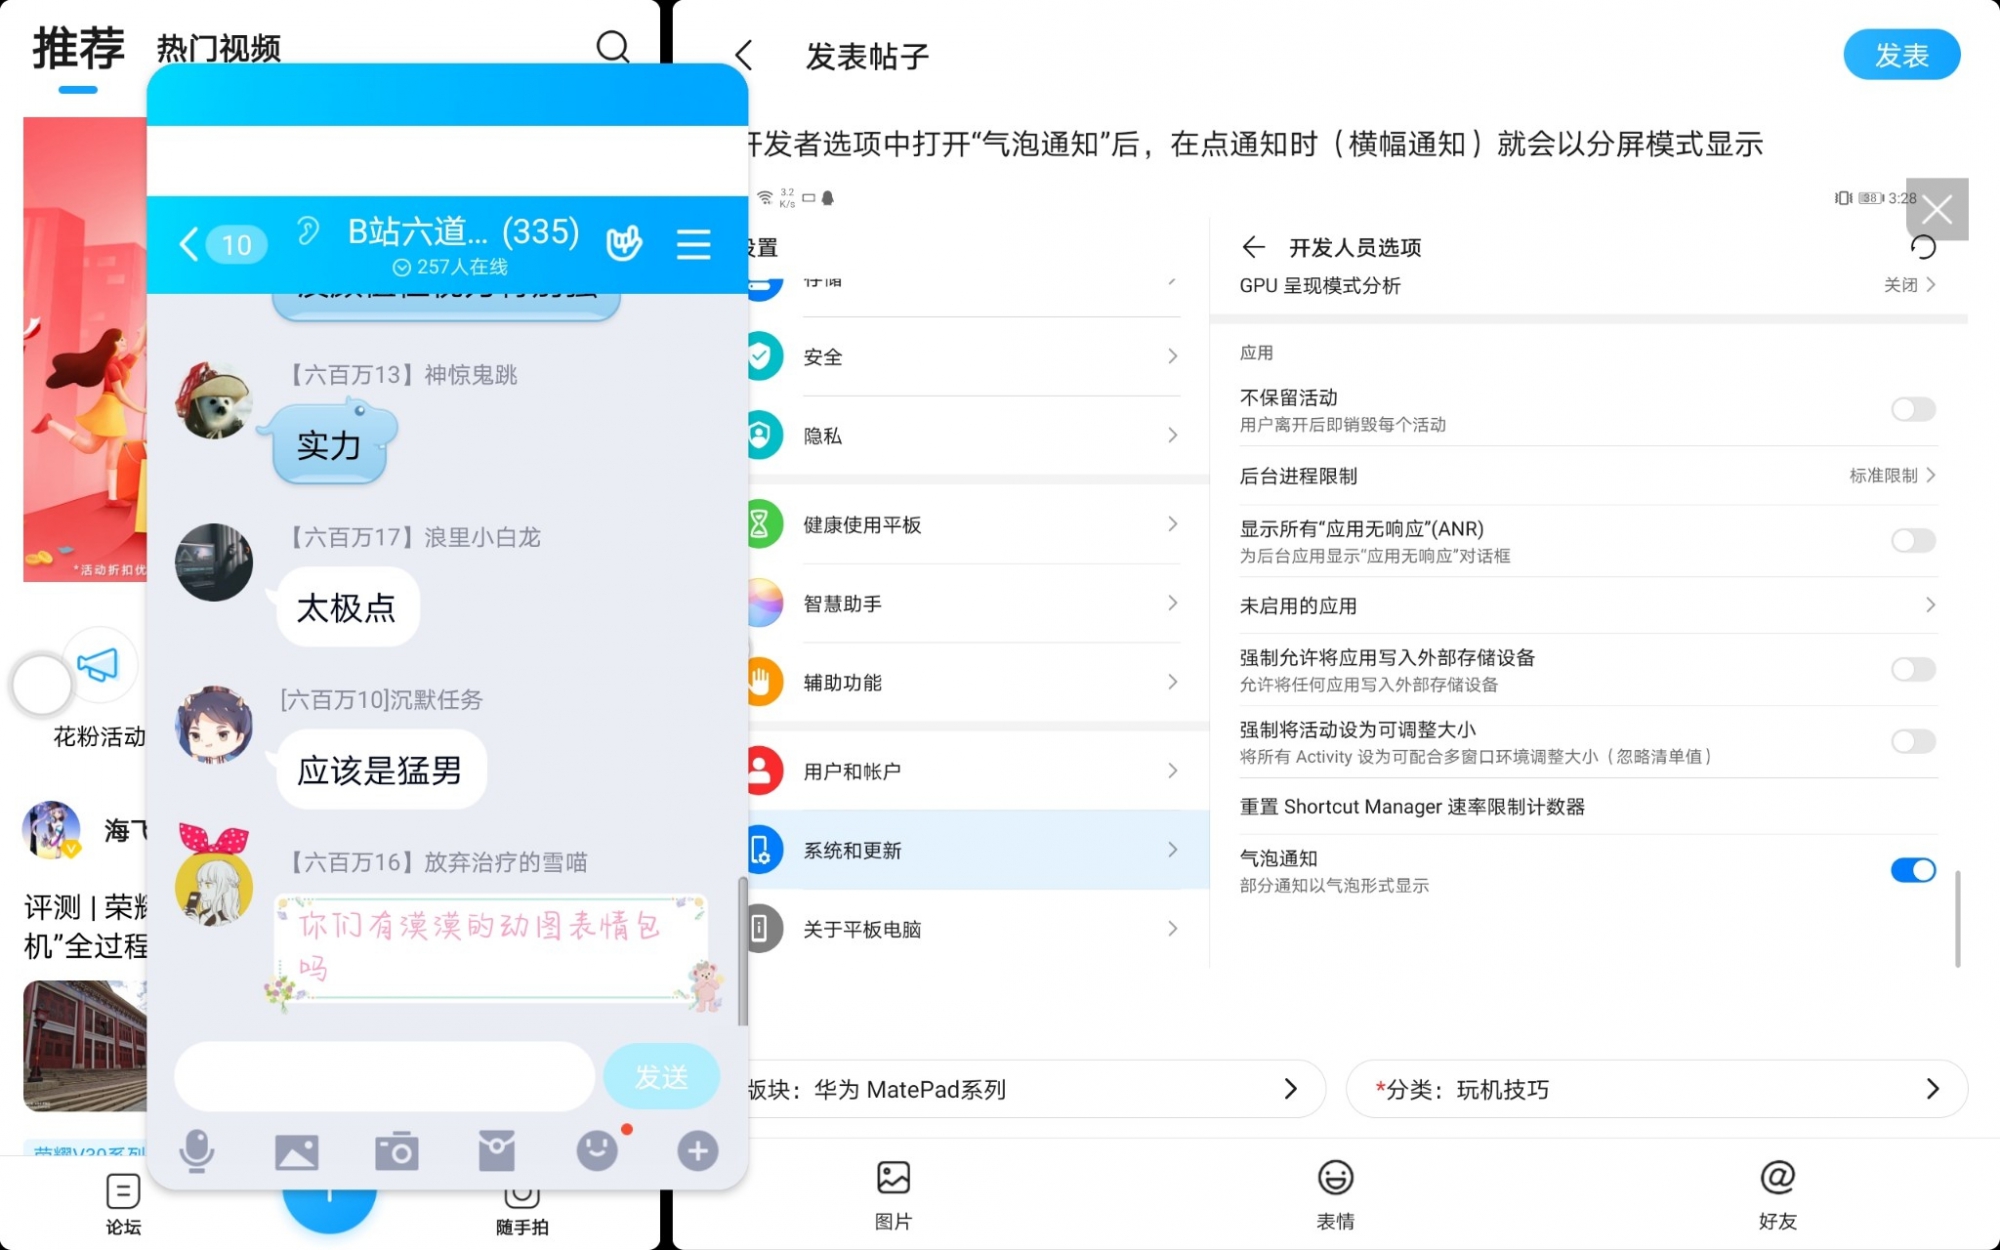Tap the microphone voice input icon
The width and height of the screenshot is (2000, 1250).
pos(197,1151)
